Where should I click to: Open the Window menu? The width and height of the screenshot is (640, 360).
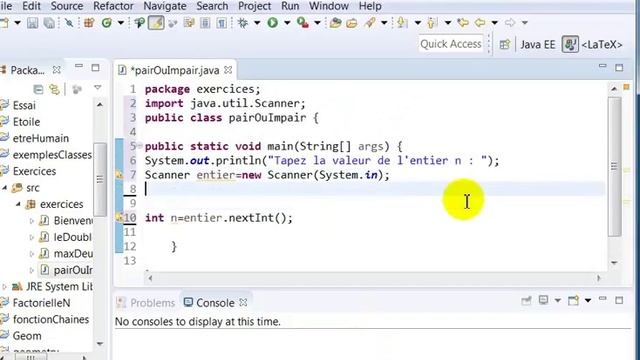[x=329, y=6]
